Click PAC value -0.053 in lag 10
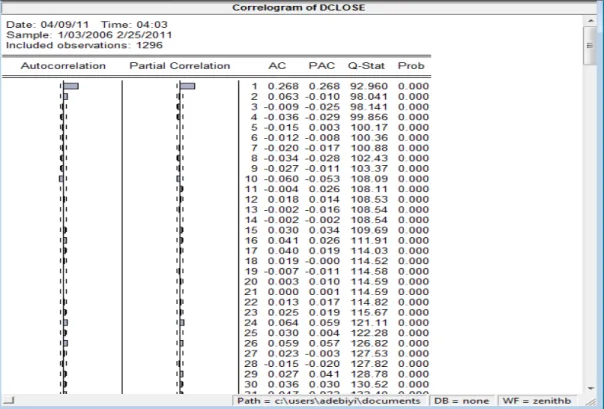Viewport: 604px width, 409px height. coord(322,179)
